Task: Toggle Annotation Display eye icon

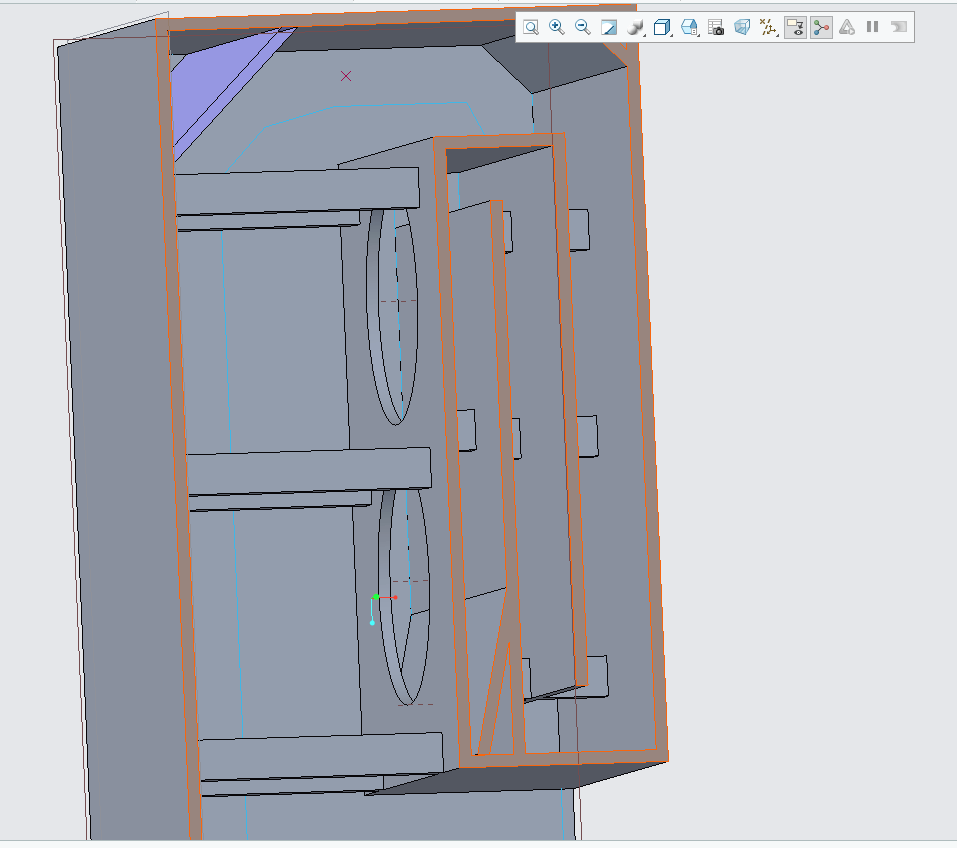Action: point(795,27)
